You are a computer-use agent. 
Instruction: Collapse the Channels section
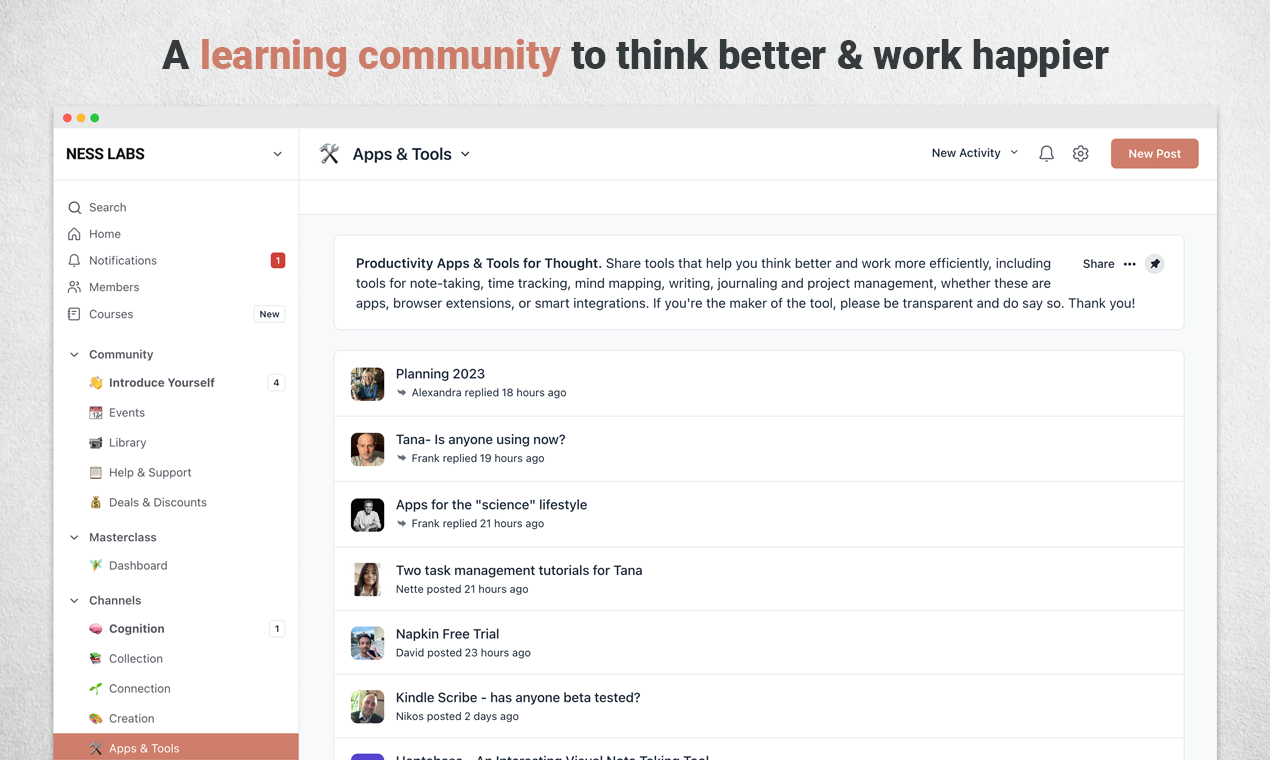coord(74,601)
